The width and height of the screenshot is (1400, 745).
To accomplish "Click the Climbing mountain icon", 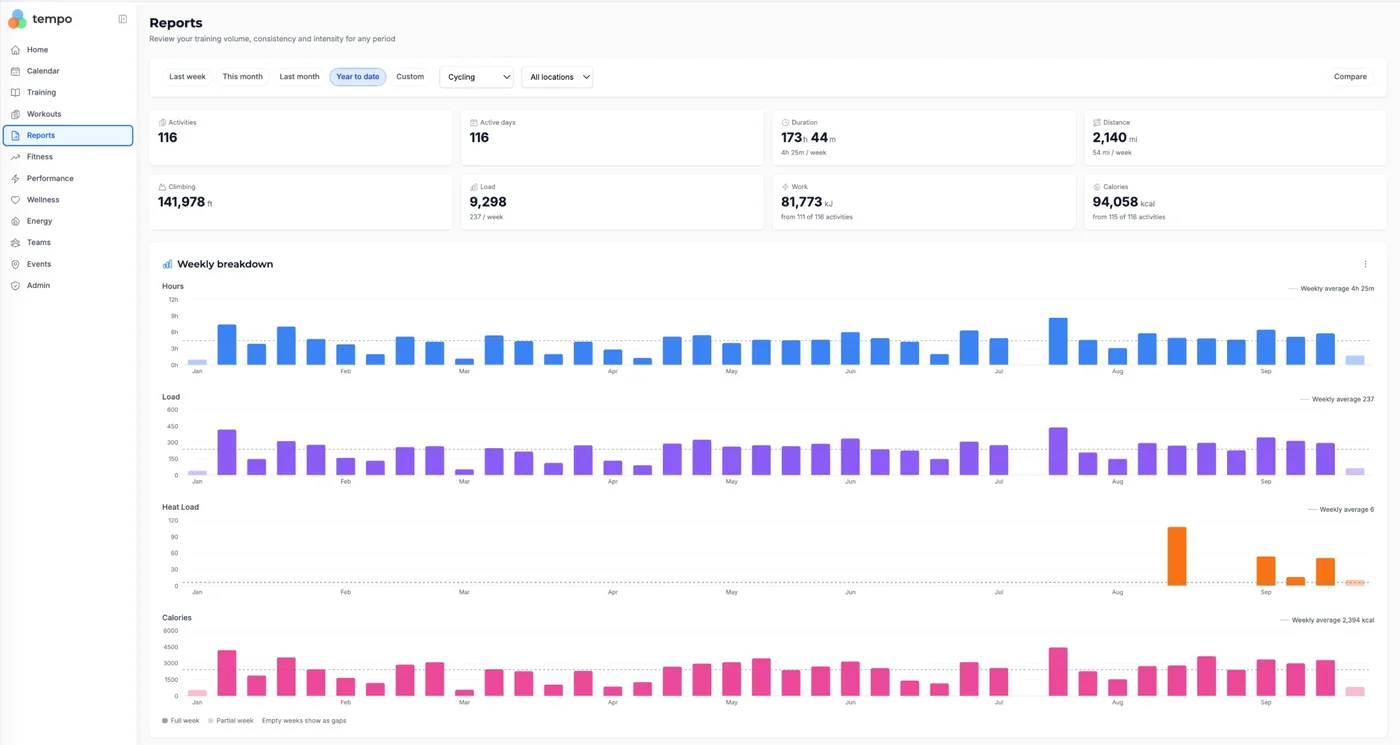I will click(x=162, y=187).
